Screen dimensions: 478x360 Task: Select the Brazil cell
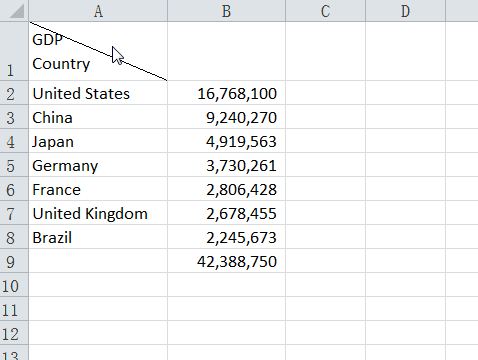point(98,237)
